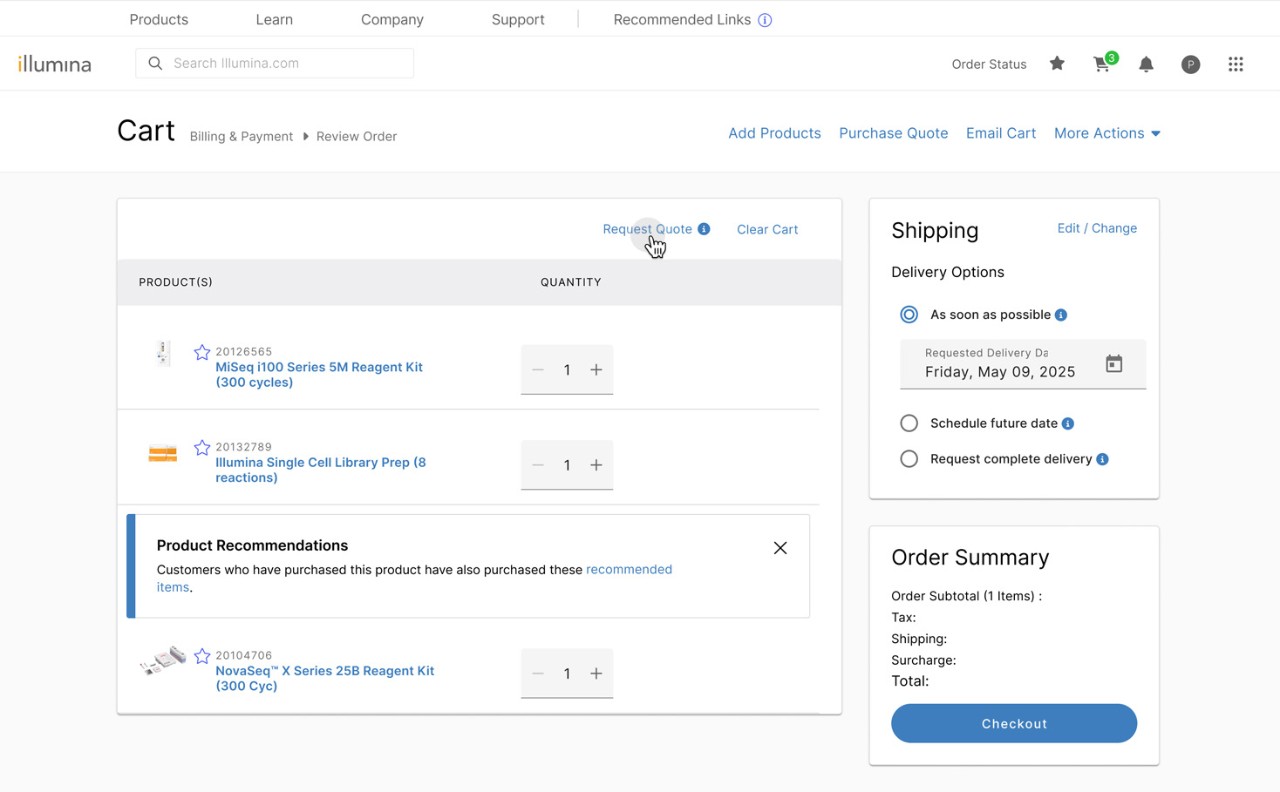Open the shopping cart icon in header

(1102, 64)
